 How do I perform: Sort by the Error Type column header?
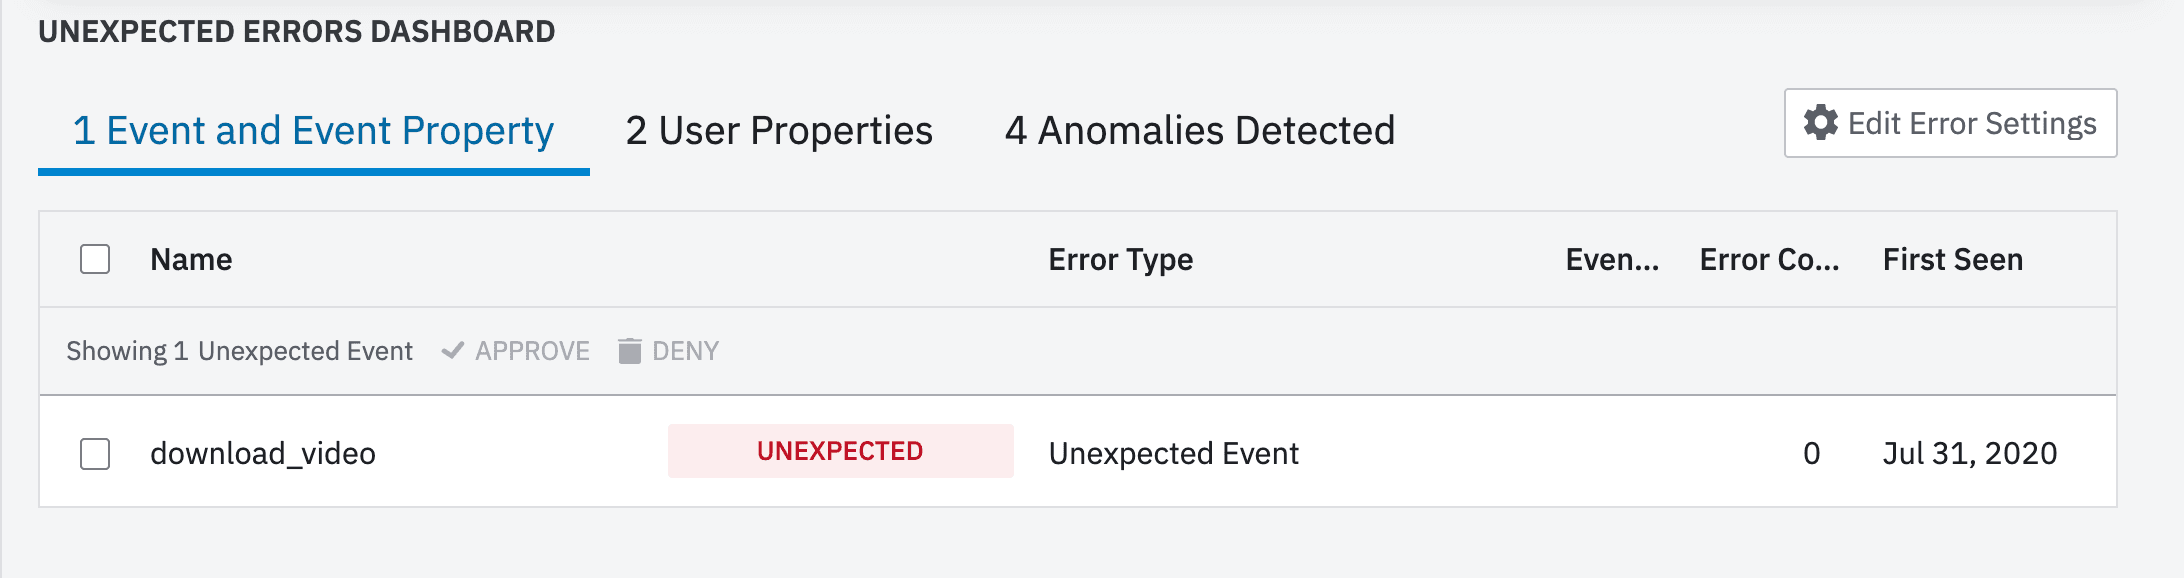click(1120, 260)
